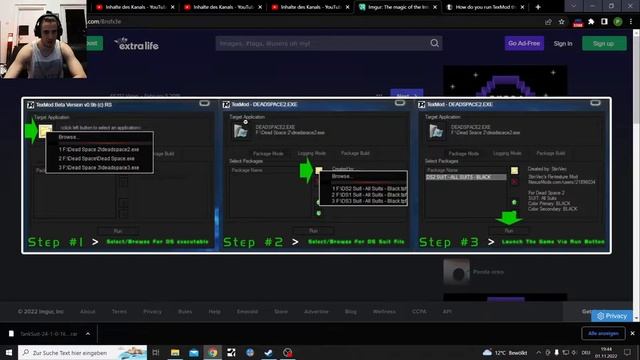Click the green Sign up button

click(x=604, y=43)
